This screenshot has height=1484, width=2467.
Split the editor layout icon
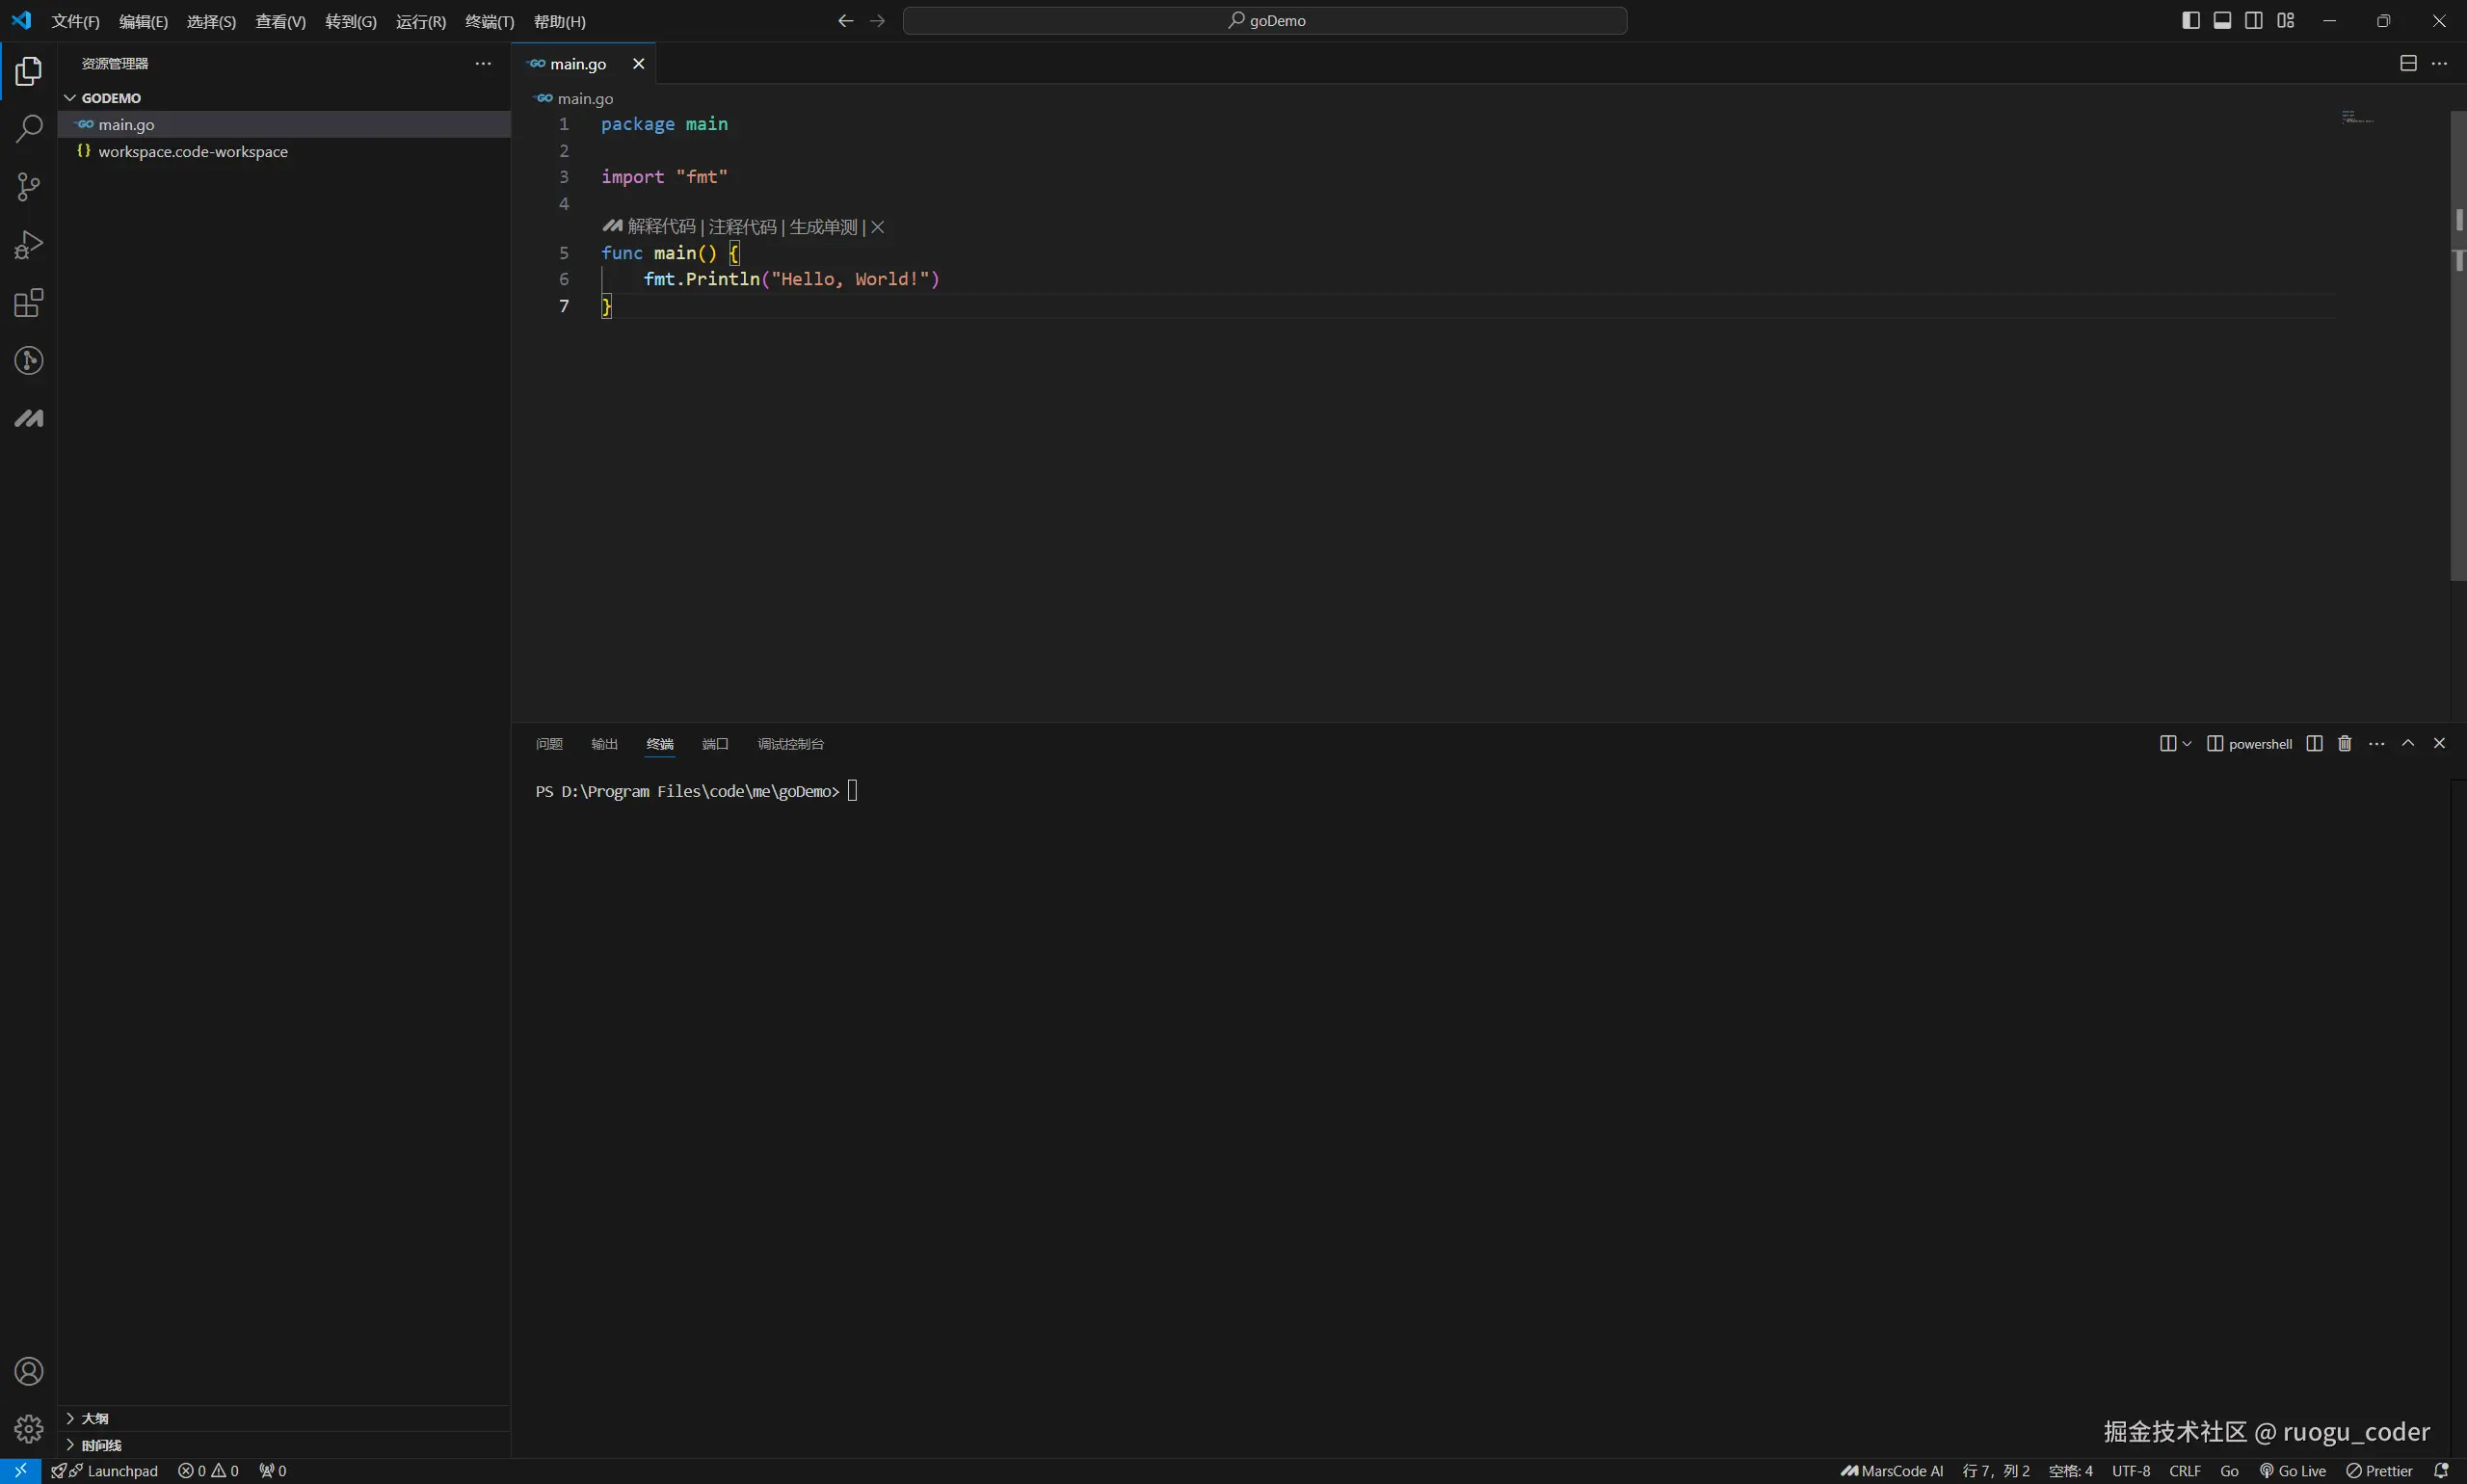click(x=2408, y=63)
